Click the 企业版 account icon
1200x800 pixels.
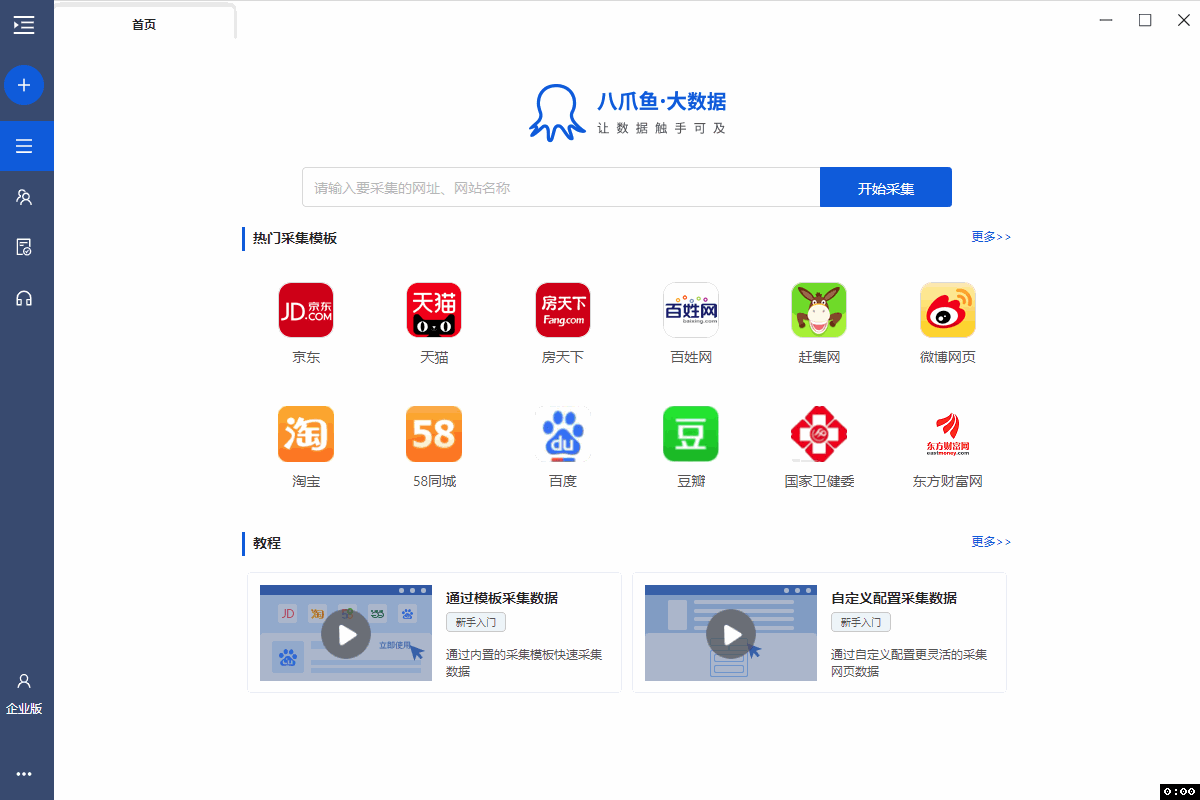[x=24, y=681]
